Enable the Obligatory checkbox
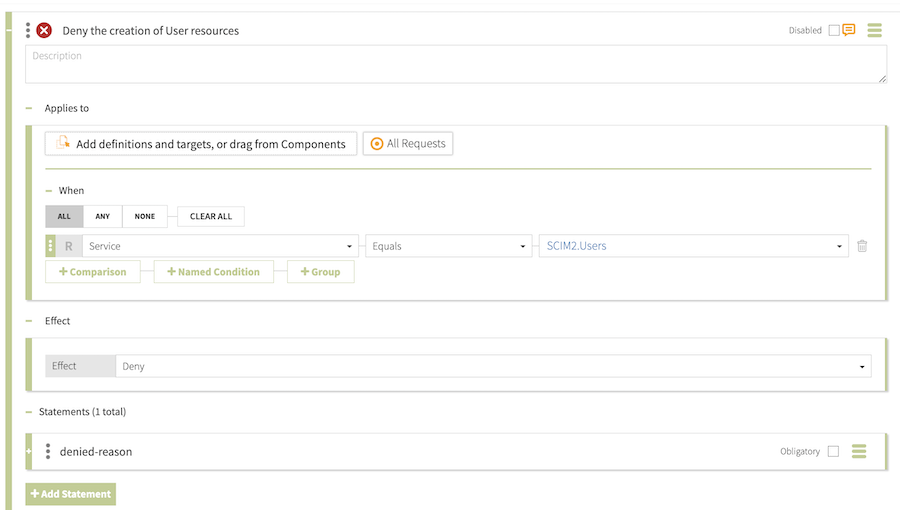Viewport: 900px width, 510px height. pos(833,451)
